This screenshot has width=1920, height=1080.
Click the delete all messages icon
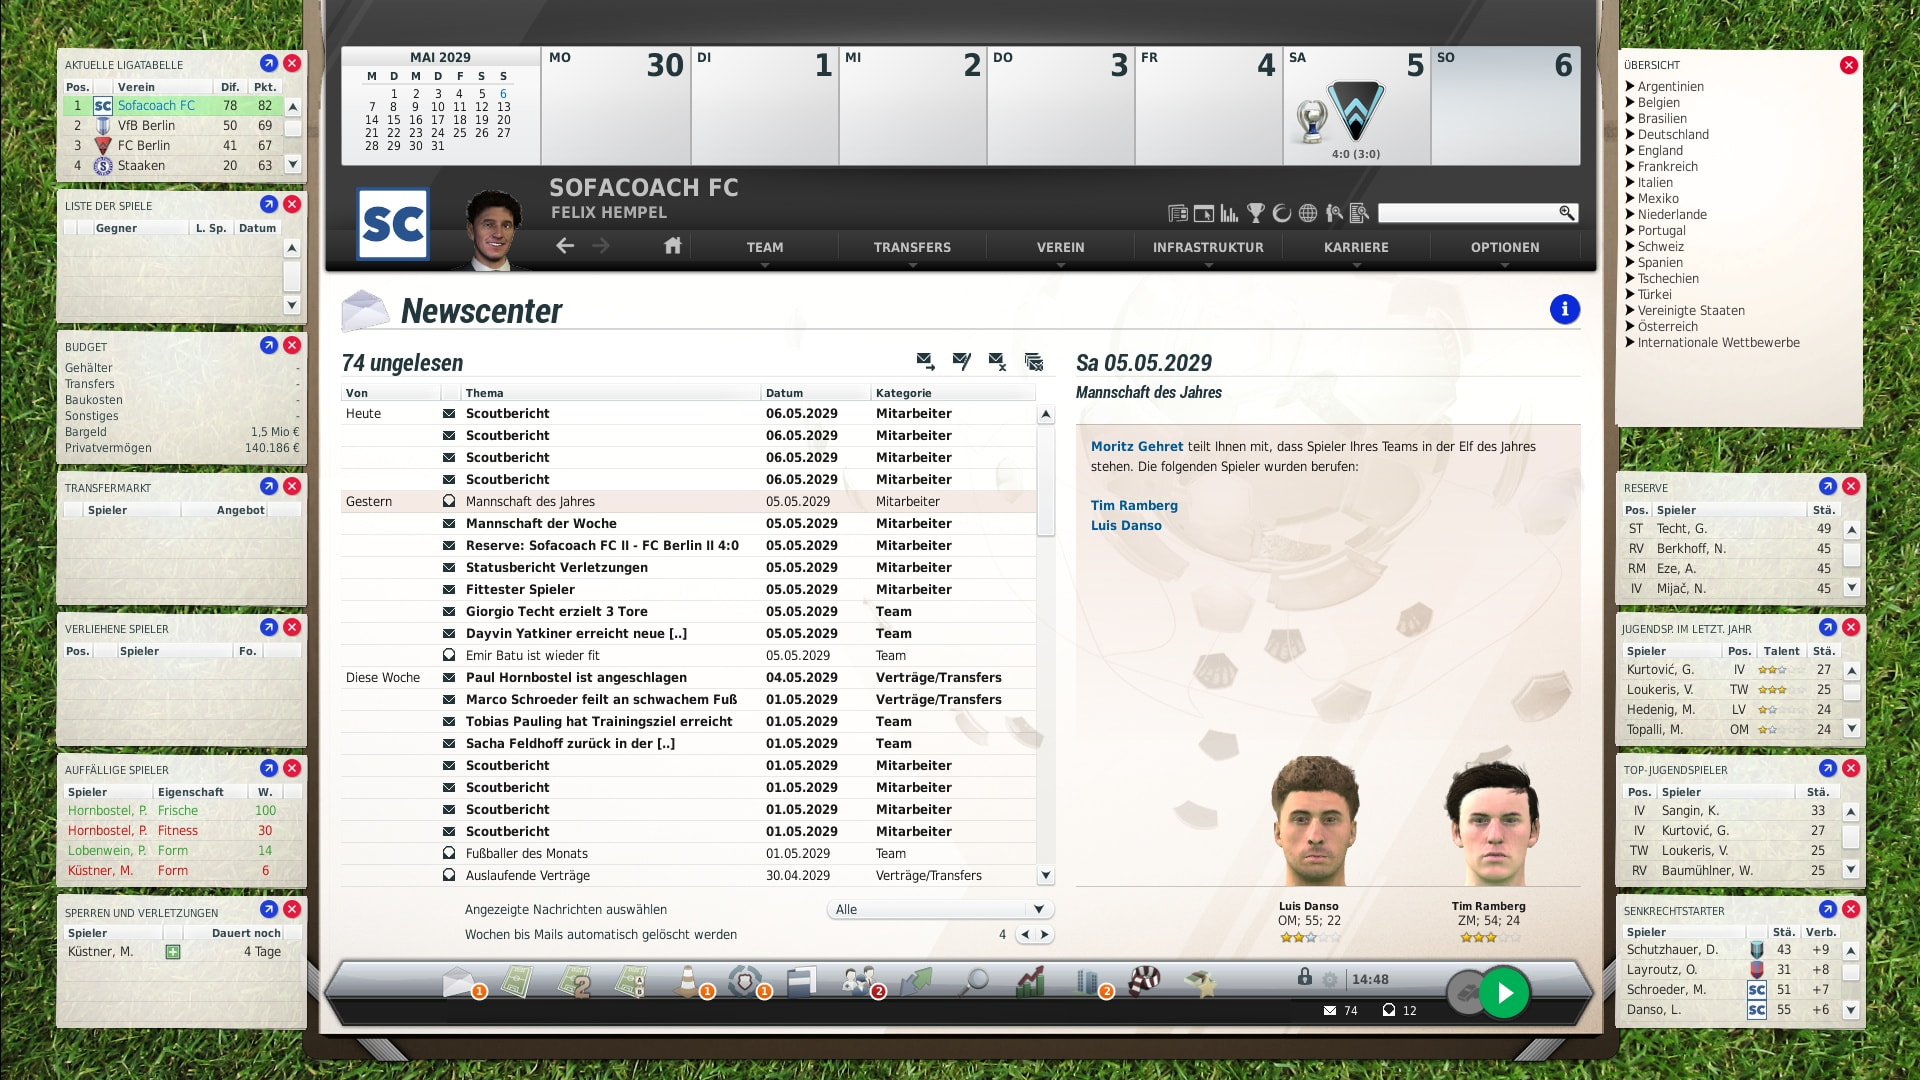[x=1034, y=361]
